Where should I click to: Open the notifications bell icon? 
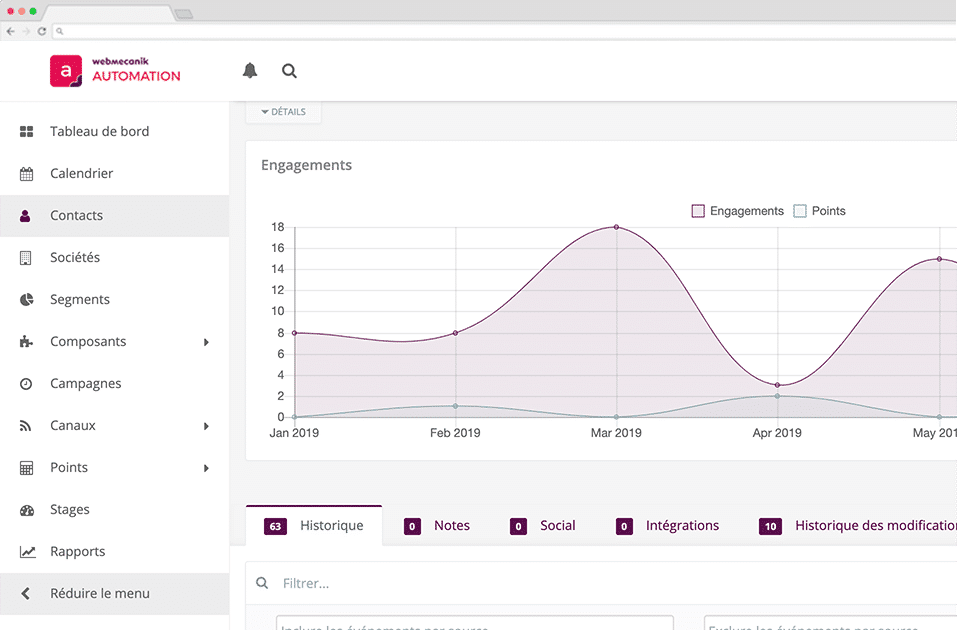(250, 71)
